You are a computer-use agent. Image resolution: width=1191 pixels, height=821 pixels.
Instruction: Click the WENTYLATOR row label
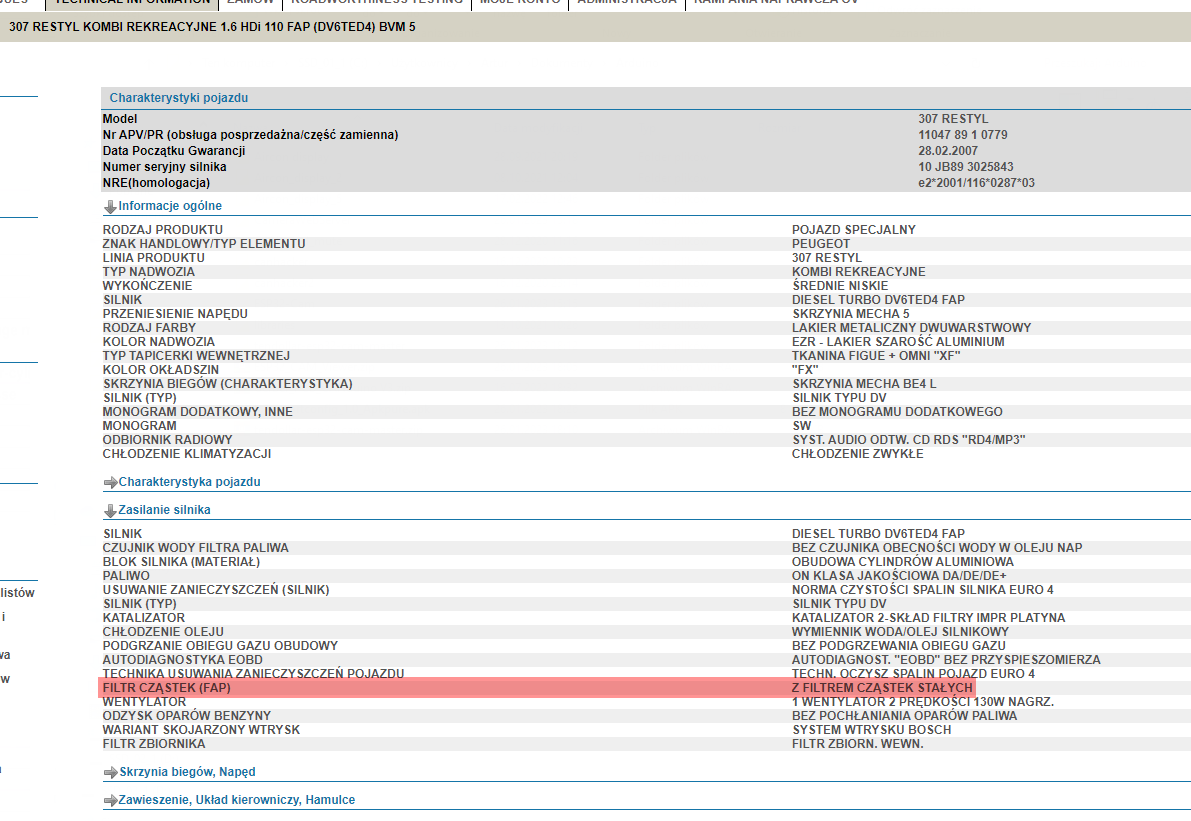point(144,703)
